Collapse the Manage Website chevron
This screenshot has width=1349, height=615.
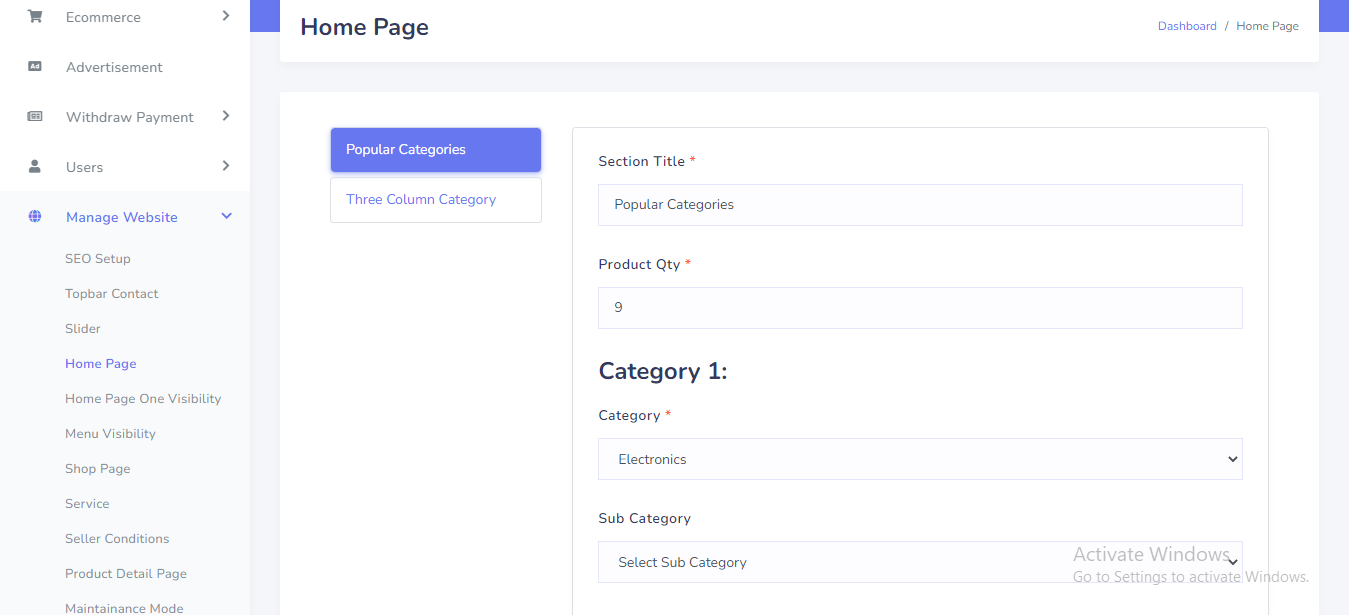[226, 216]
